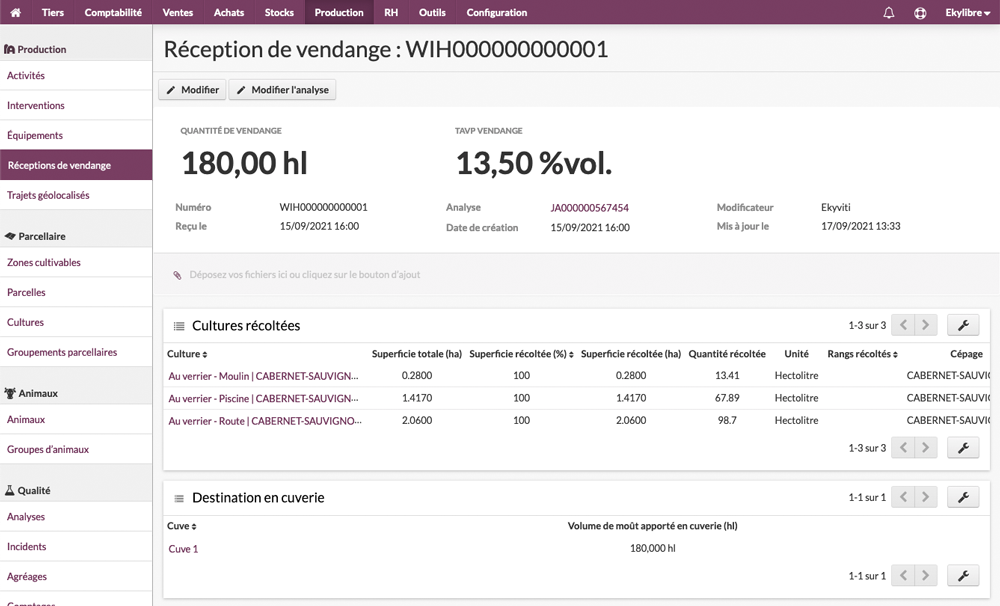Open Parcelles in sidebar
This screenshot has height=606, width=1000.
[x=76, y=292]
